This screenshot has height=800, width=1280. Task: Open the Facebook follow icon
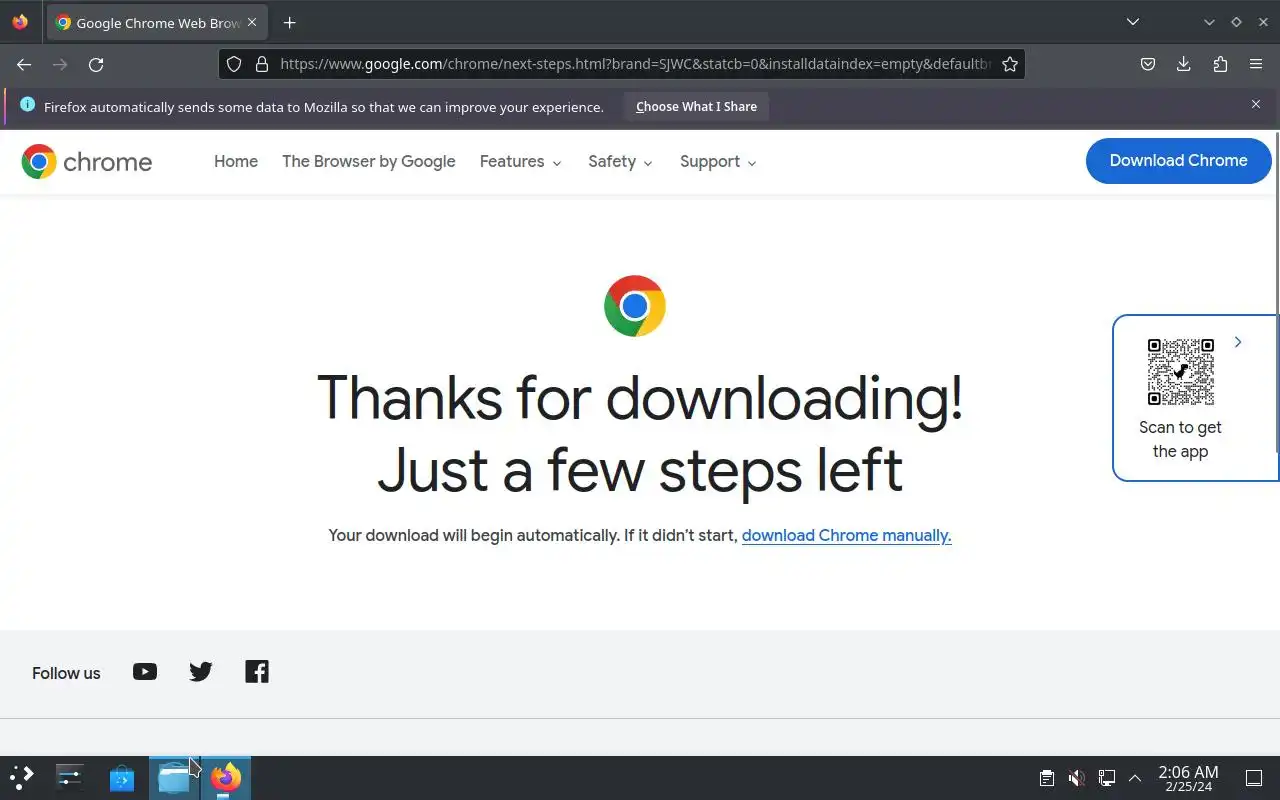pyautogui.click(x=257, y=672)
